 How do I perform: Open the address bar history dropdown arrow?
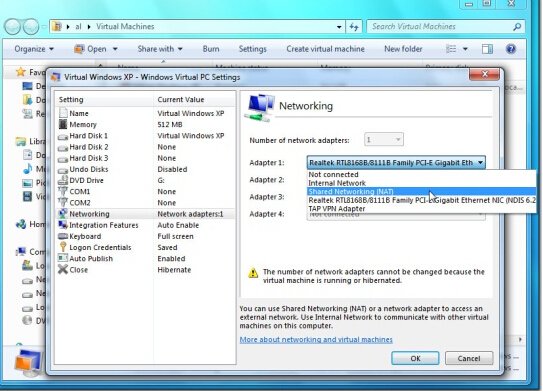339,27
